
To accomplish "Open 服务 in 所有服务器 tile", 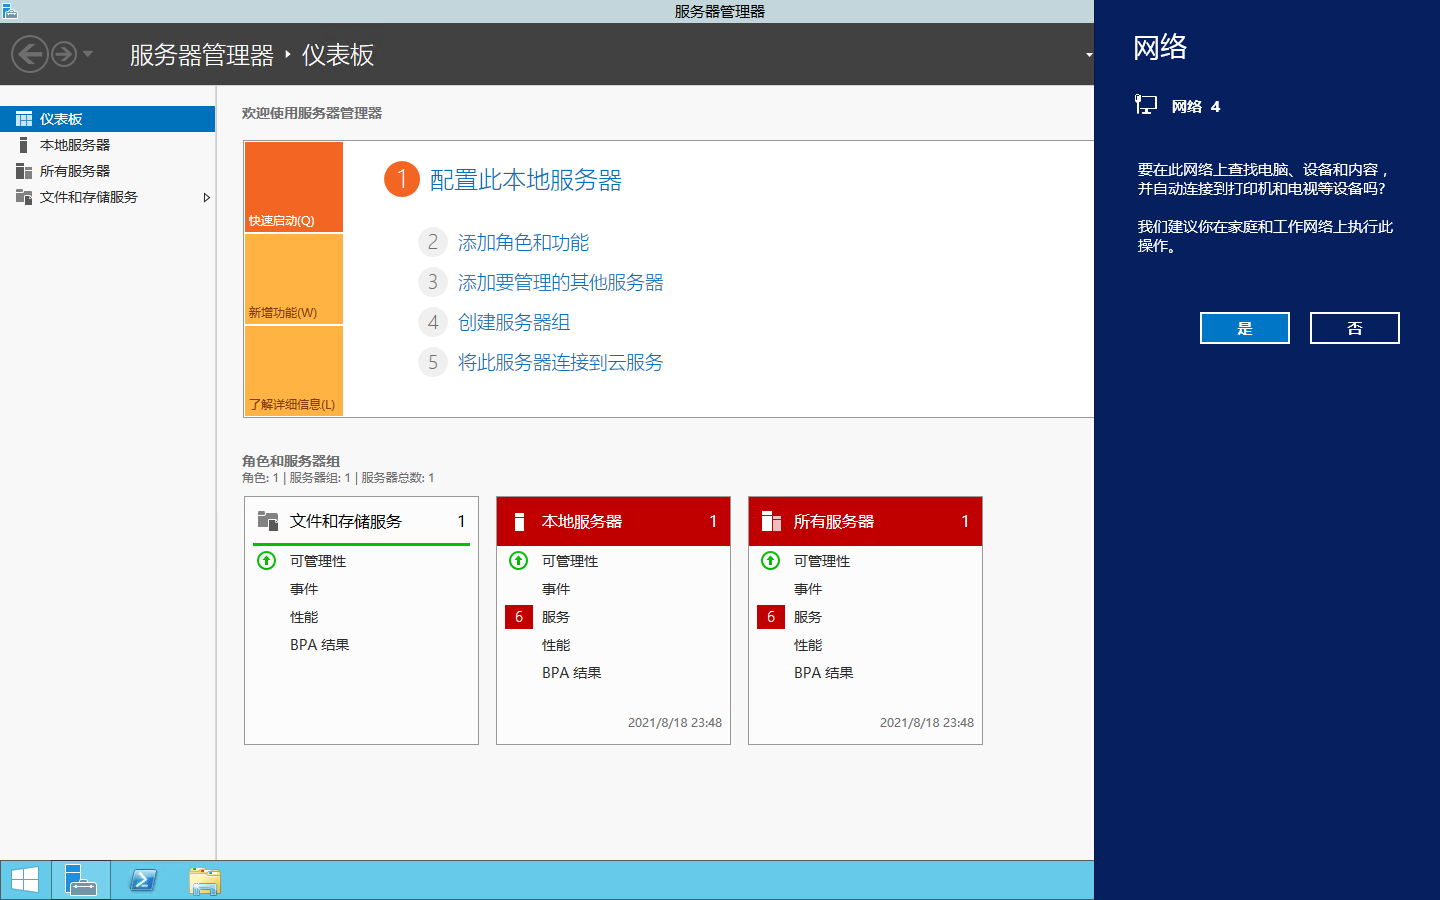I will pos(808,617).
